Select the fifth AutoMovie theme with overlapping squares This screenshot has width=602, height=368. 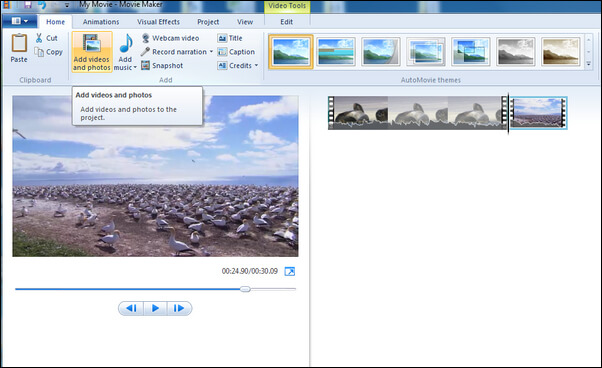point(471,52)
